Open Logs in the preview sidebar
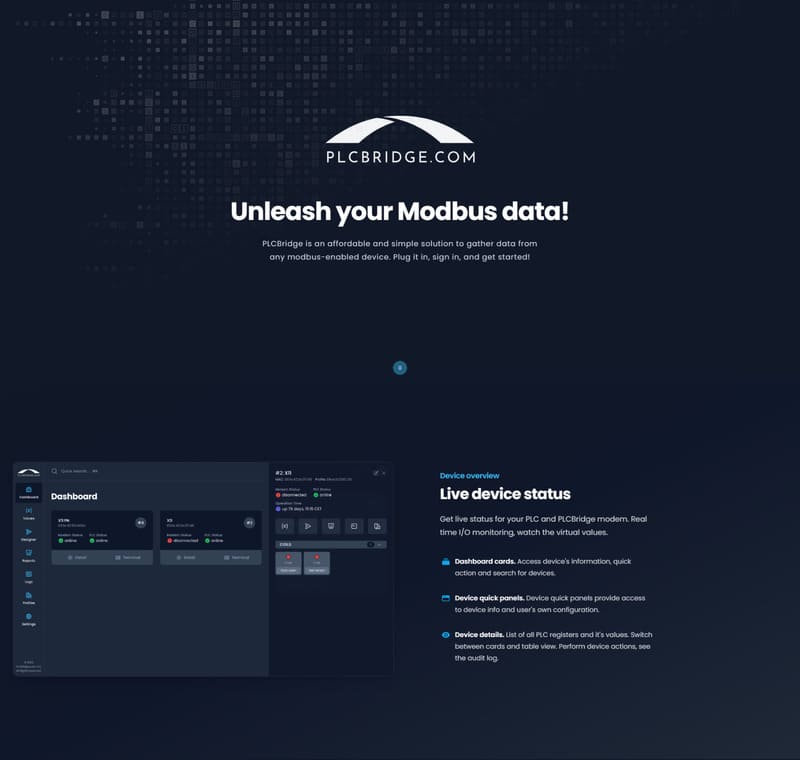Image resolution: width=800 pixels, height=760 pixels. pos(29,577)
